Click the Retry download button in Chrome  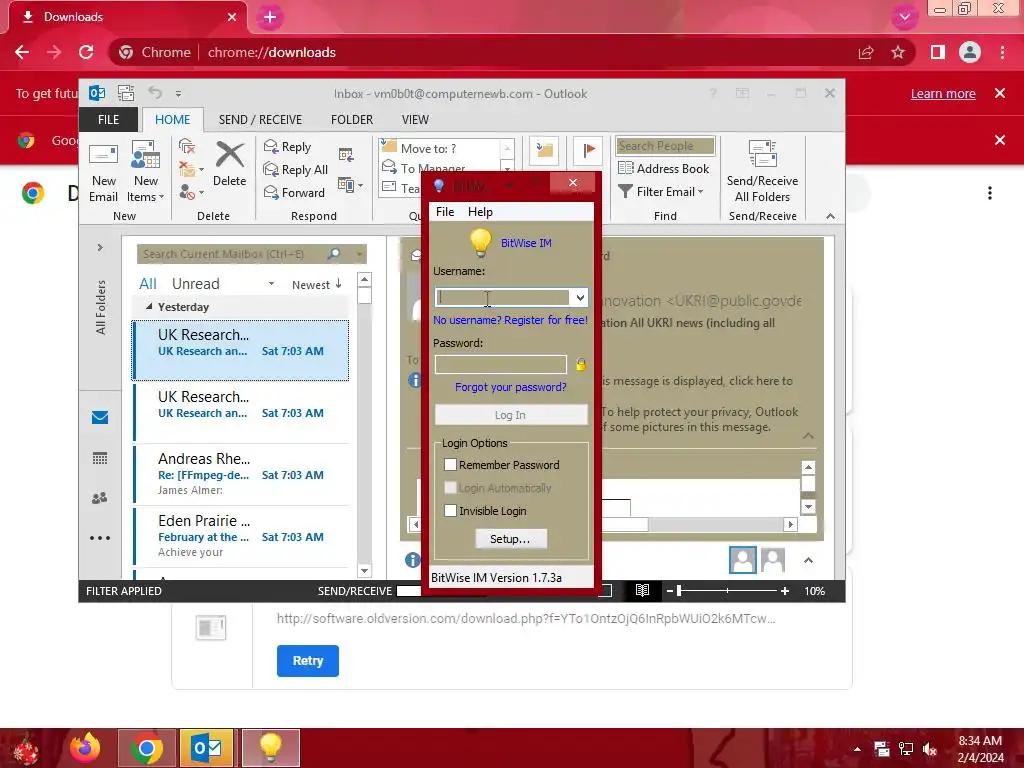click(308, 661)
